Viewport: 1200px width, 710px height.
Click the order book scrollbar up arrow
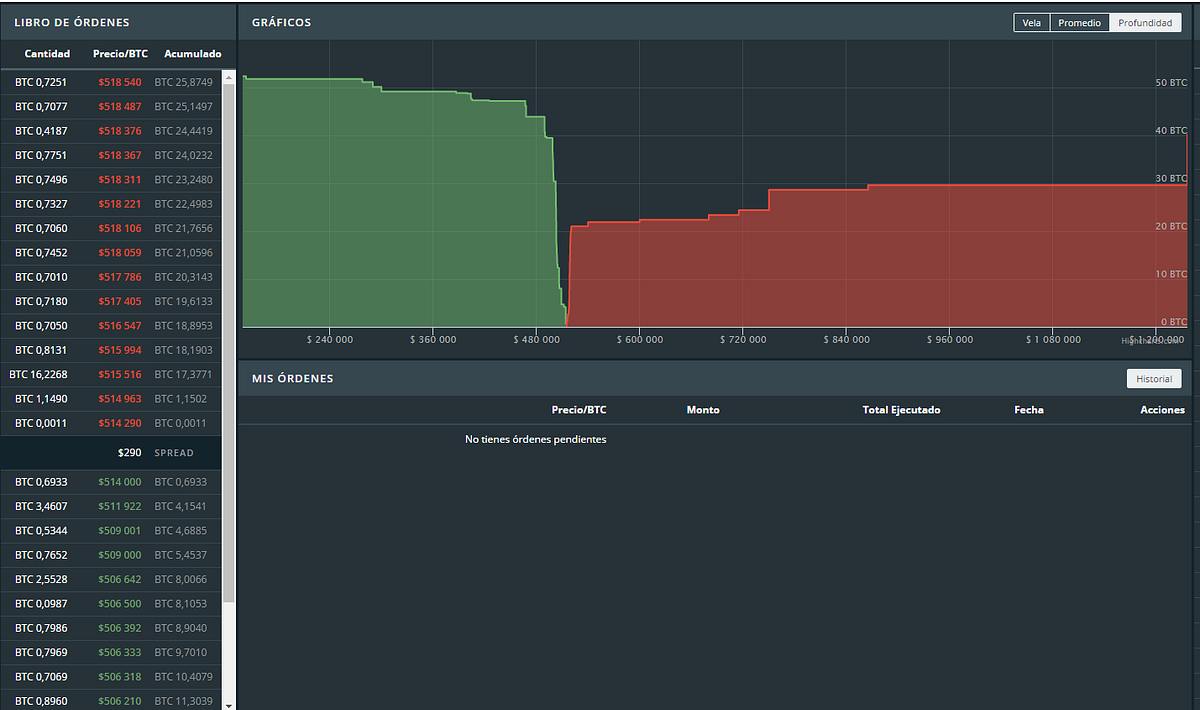(x=230, y=77)
